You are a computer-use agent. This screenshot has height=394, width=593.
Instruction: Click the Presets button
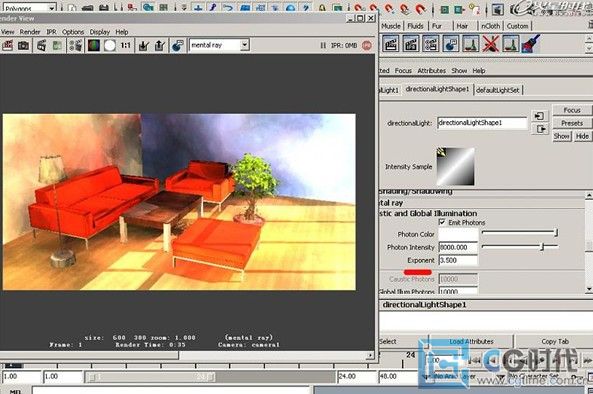[572, 123]
